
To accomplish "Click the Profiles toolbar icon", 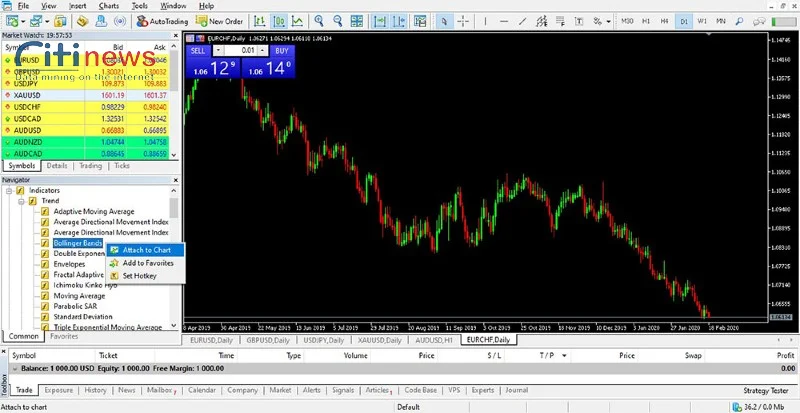I will pyautogui.click(x=36, y=21).
